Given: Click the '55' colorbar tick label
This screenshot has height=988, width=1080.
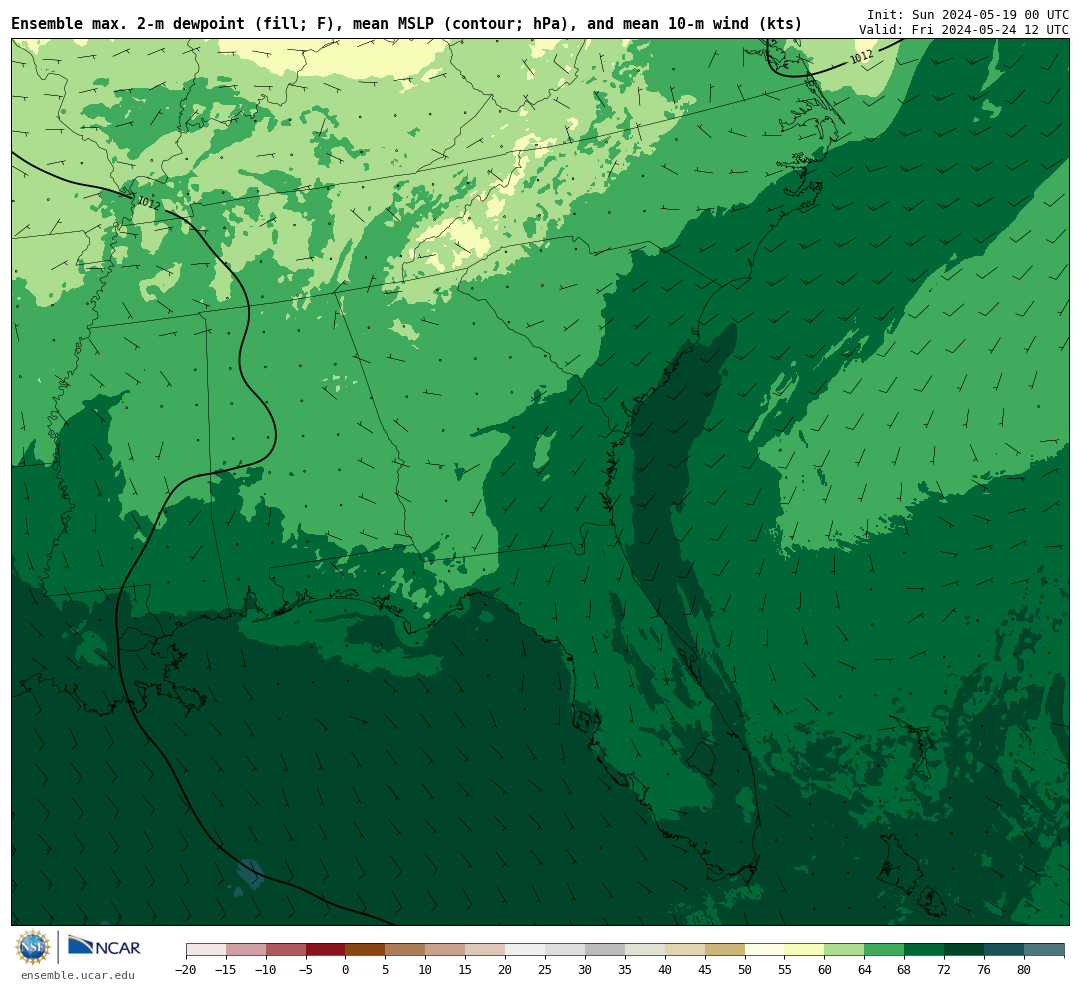Looking at the screenshot, I should pos(785,969).
